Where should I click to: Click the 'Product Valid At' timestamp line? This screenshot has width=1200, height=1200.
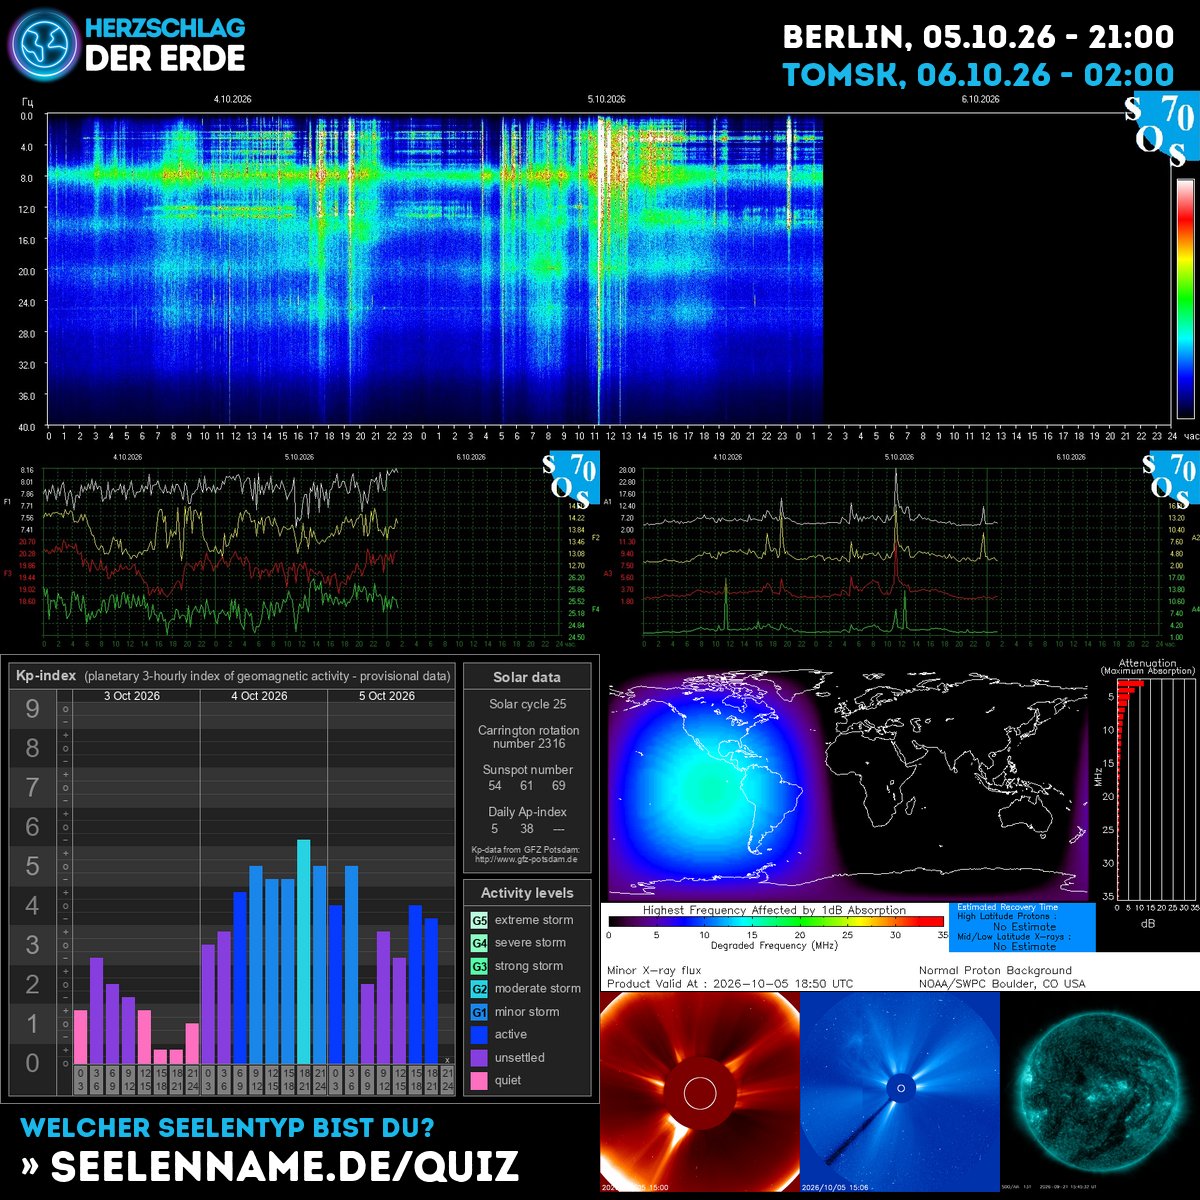coord(730,984)
